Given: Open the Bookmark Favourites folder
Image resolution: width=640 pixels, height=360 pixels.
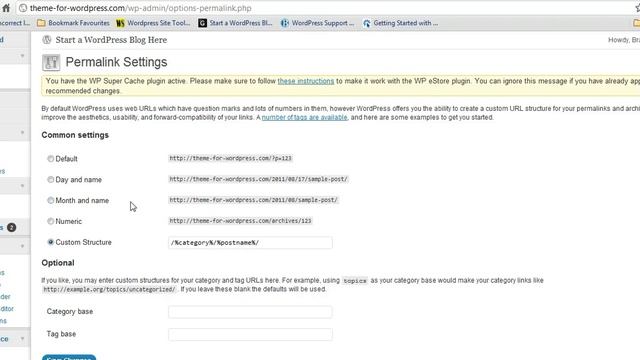Looking at the screenshot, I should [73, 23].
